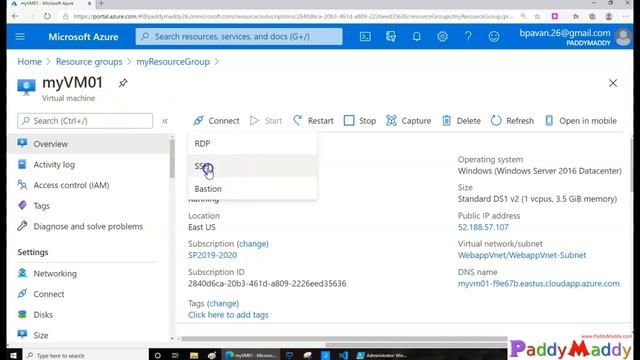
Task: Click the Windows taskbar search box
Action: click(84, 356)
